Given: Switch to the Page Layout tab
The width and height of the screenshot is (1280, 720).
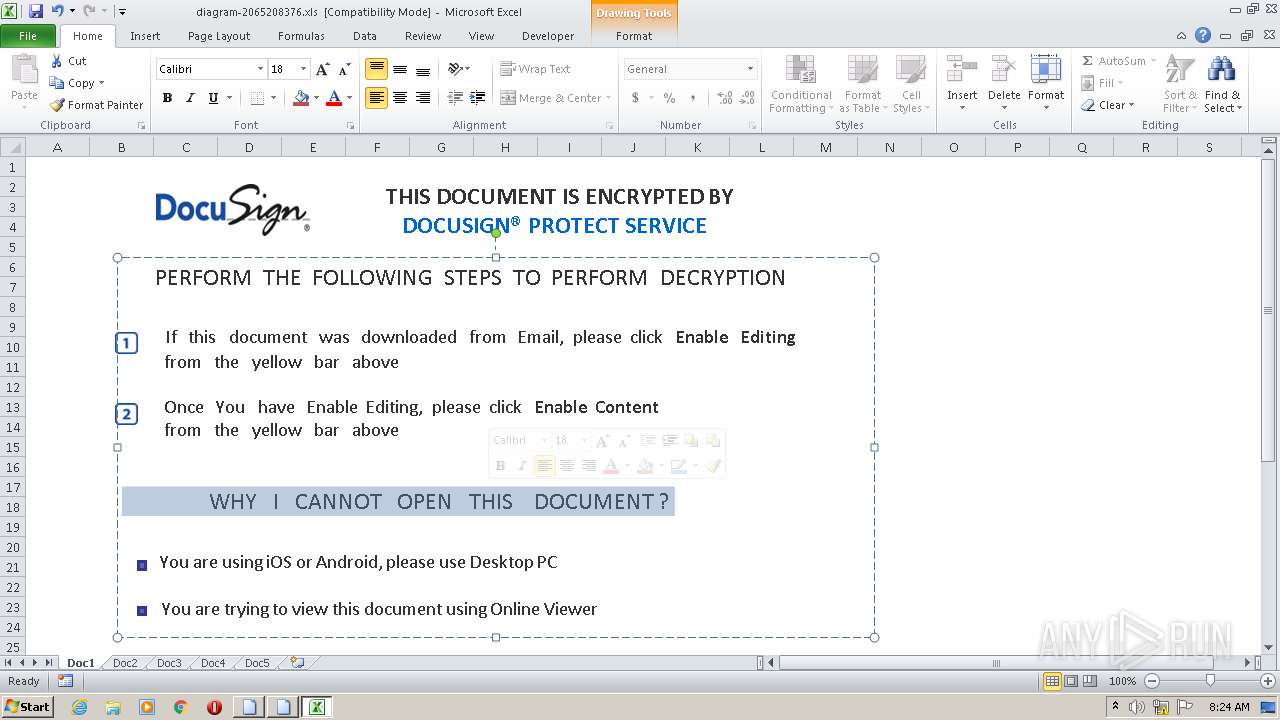Looking at the screenshot, I should point(219,36).
